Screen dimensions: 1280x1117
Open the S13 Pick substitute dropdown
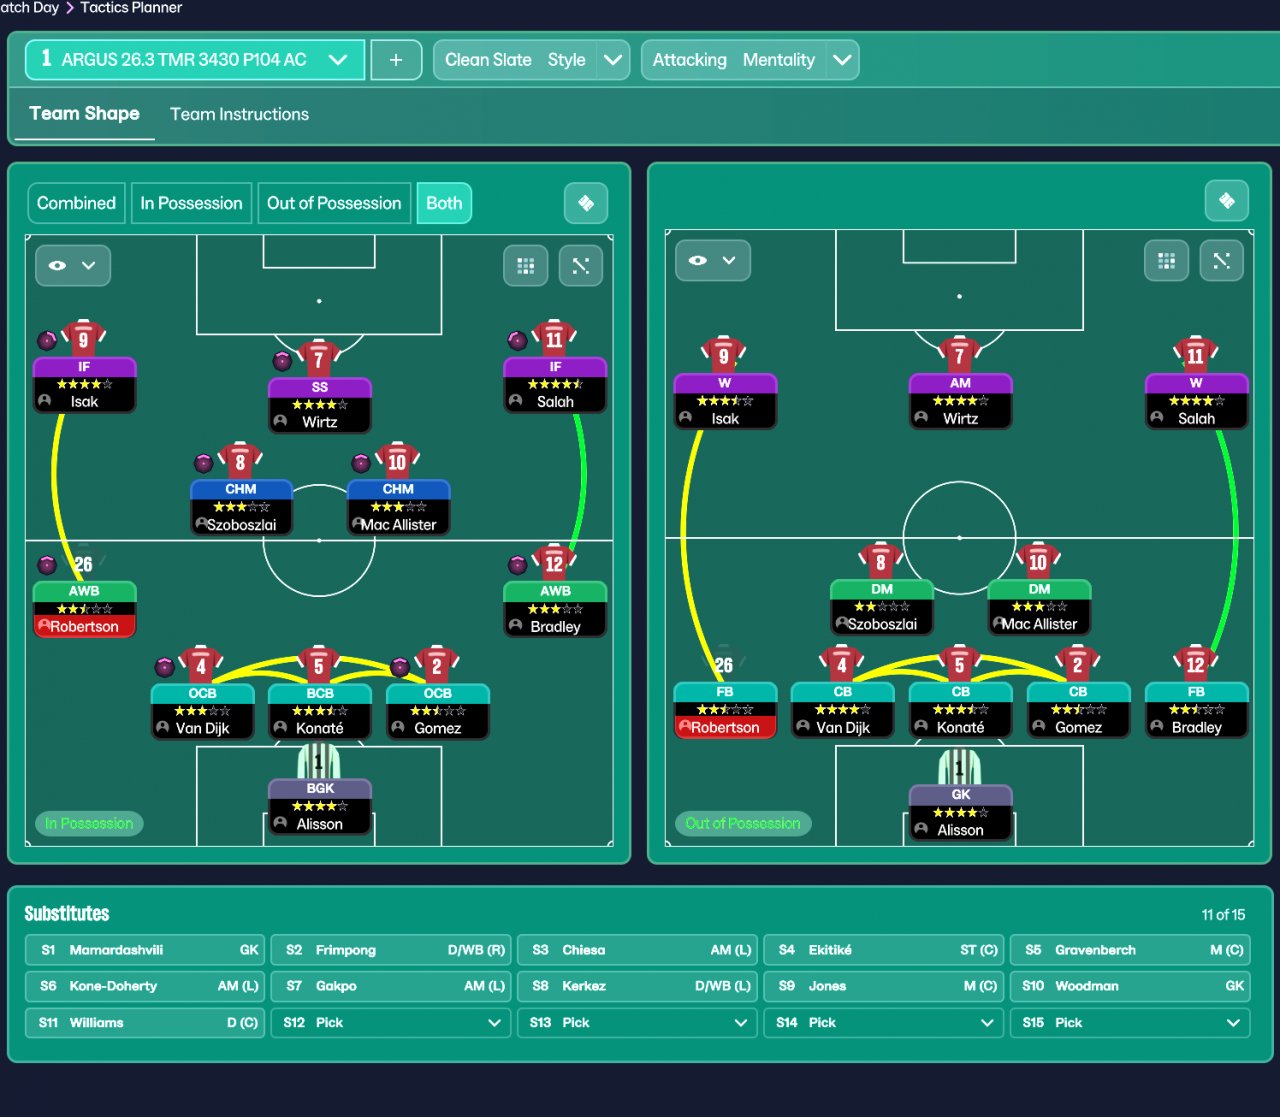pyautogui.click(x=637, y=1023)
